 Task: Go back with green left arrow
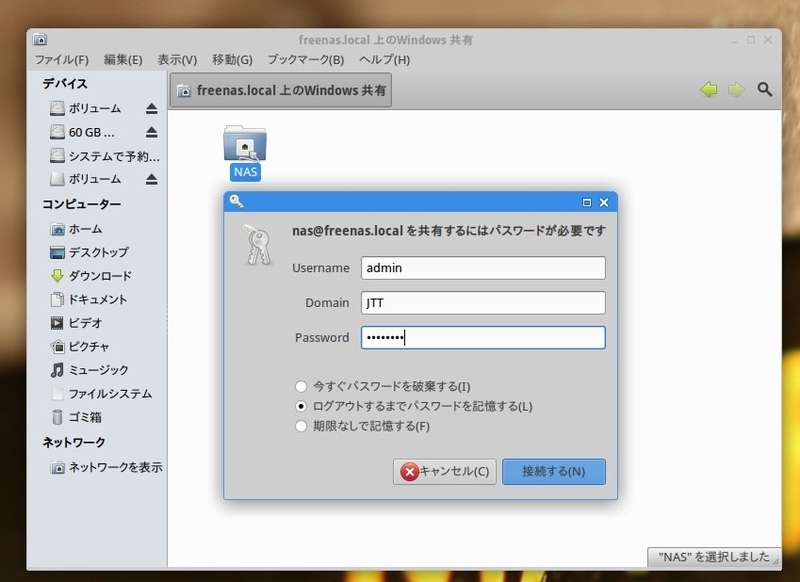click(x=709, y=90)
